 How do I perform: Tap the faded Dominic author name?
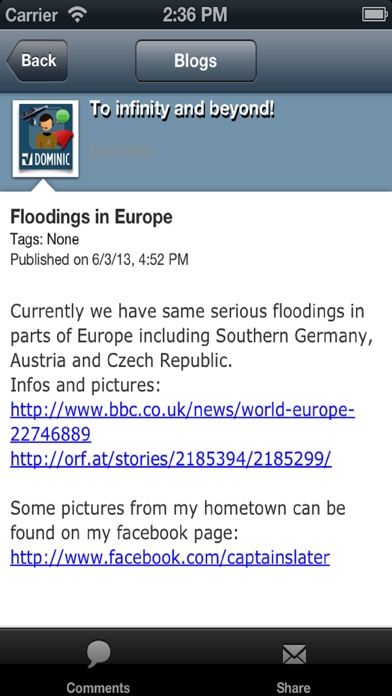(121, 151)
